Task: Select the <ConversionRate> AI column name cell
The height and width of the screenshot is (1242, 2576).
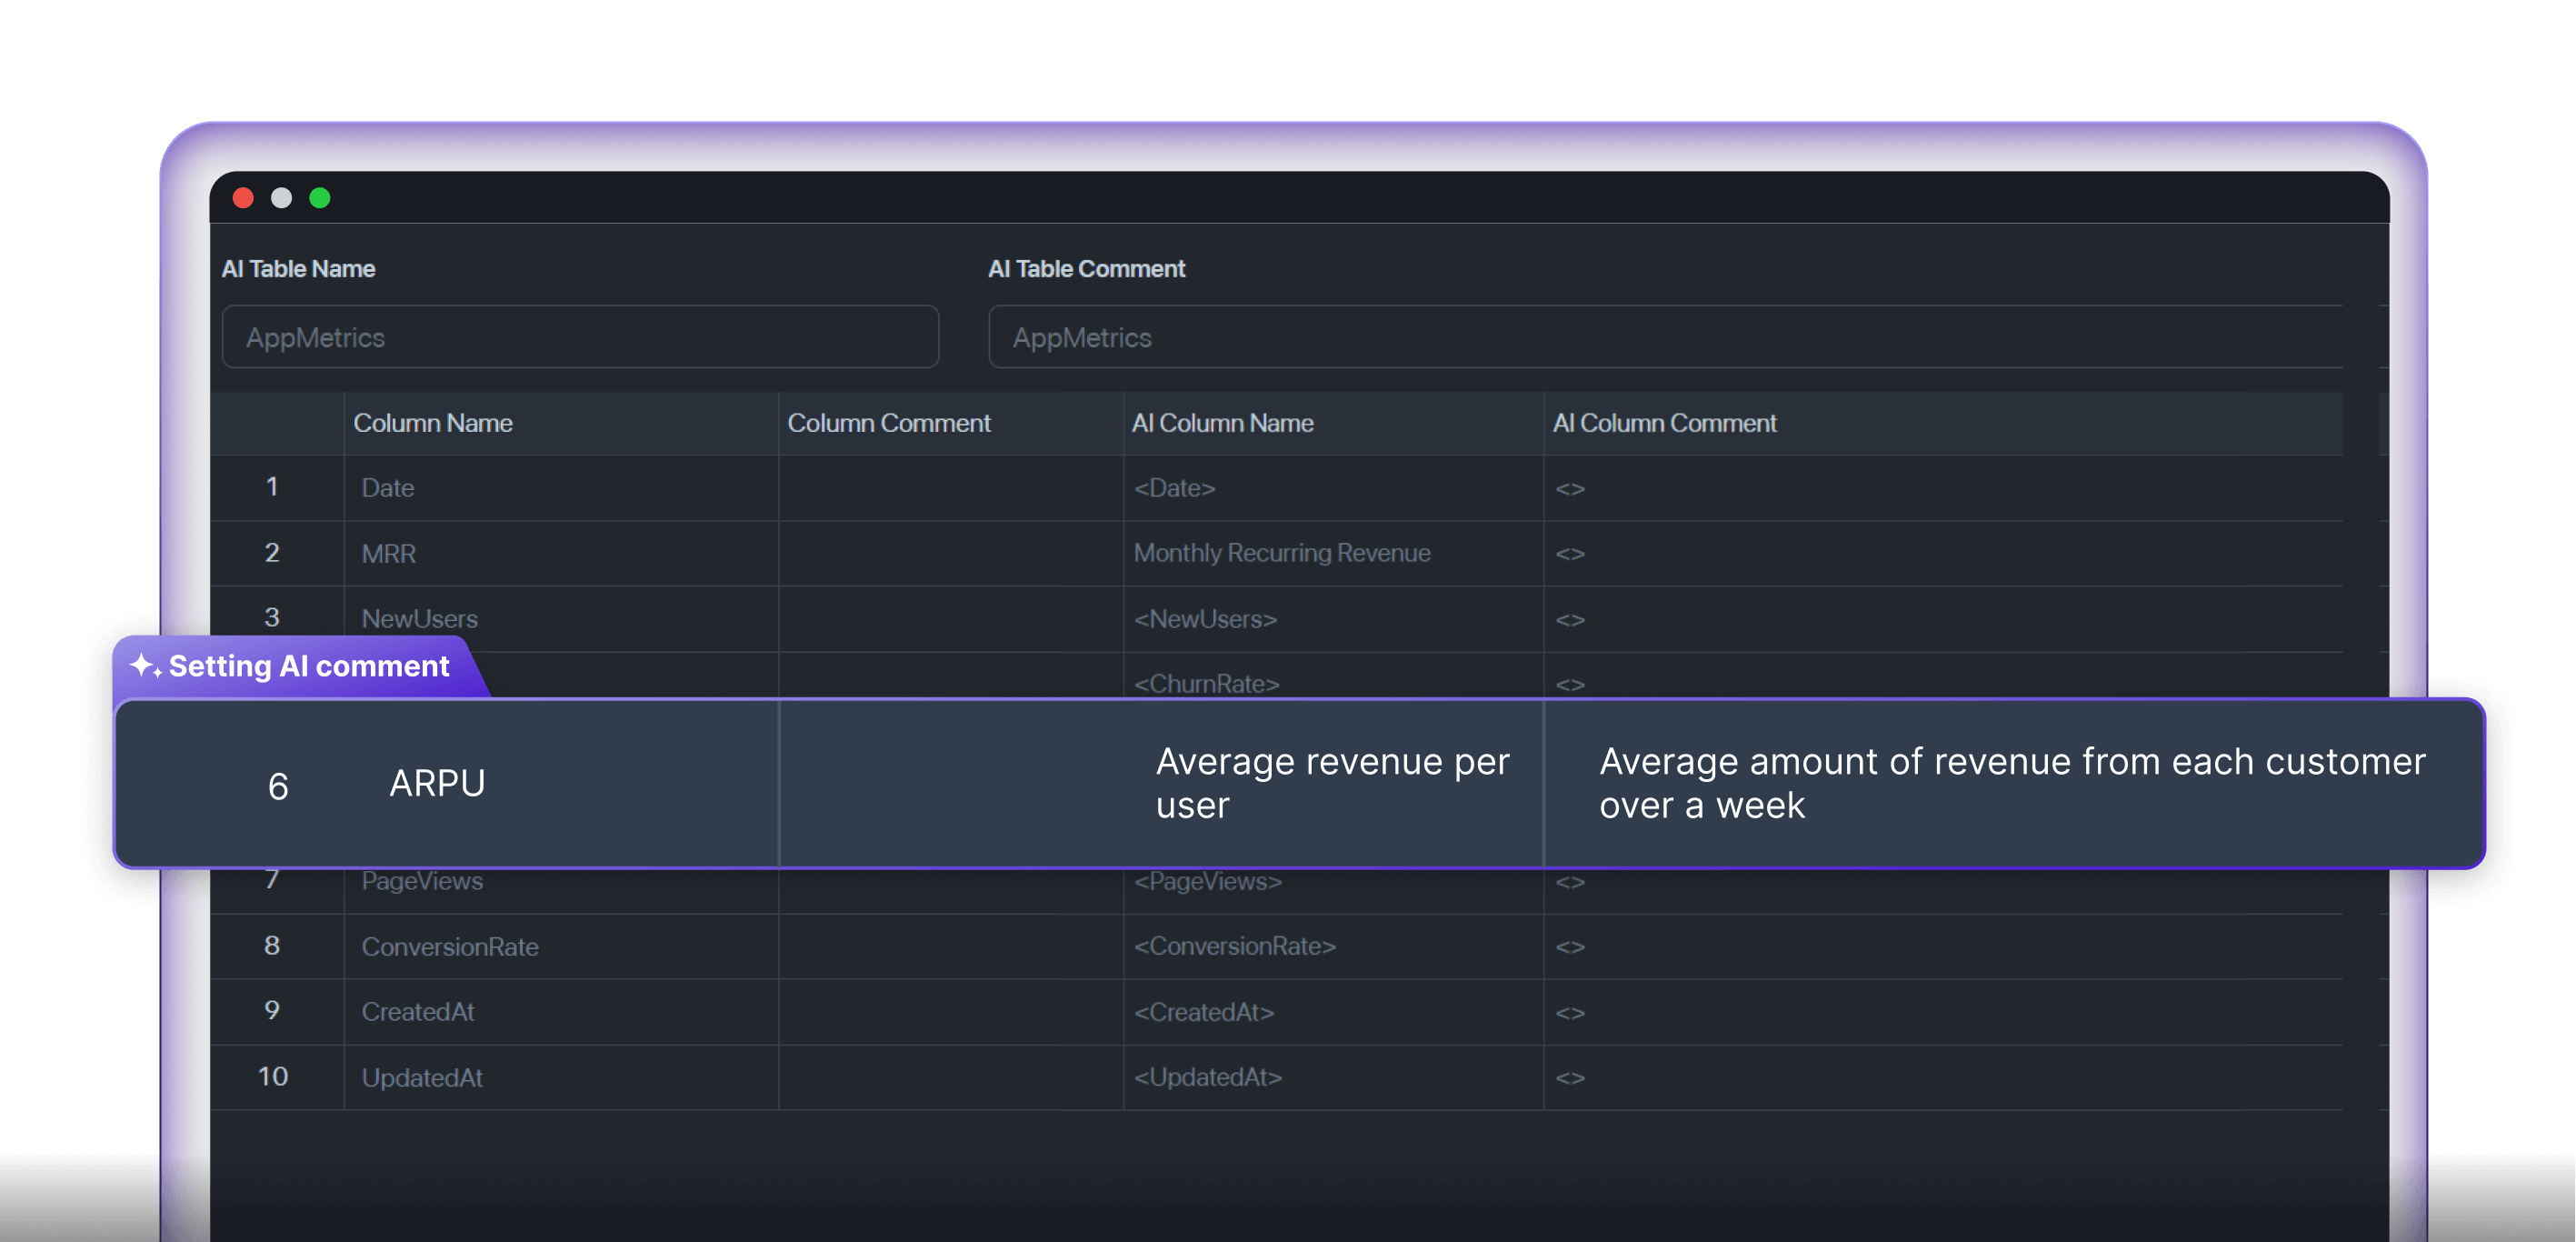Action: point(1333,946)
